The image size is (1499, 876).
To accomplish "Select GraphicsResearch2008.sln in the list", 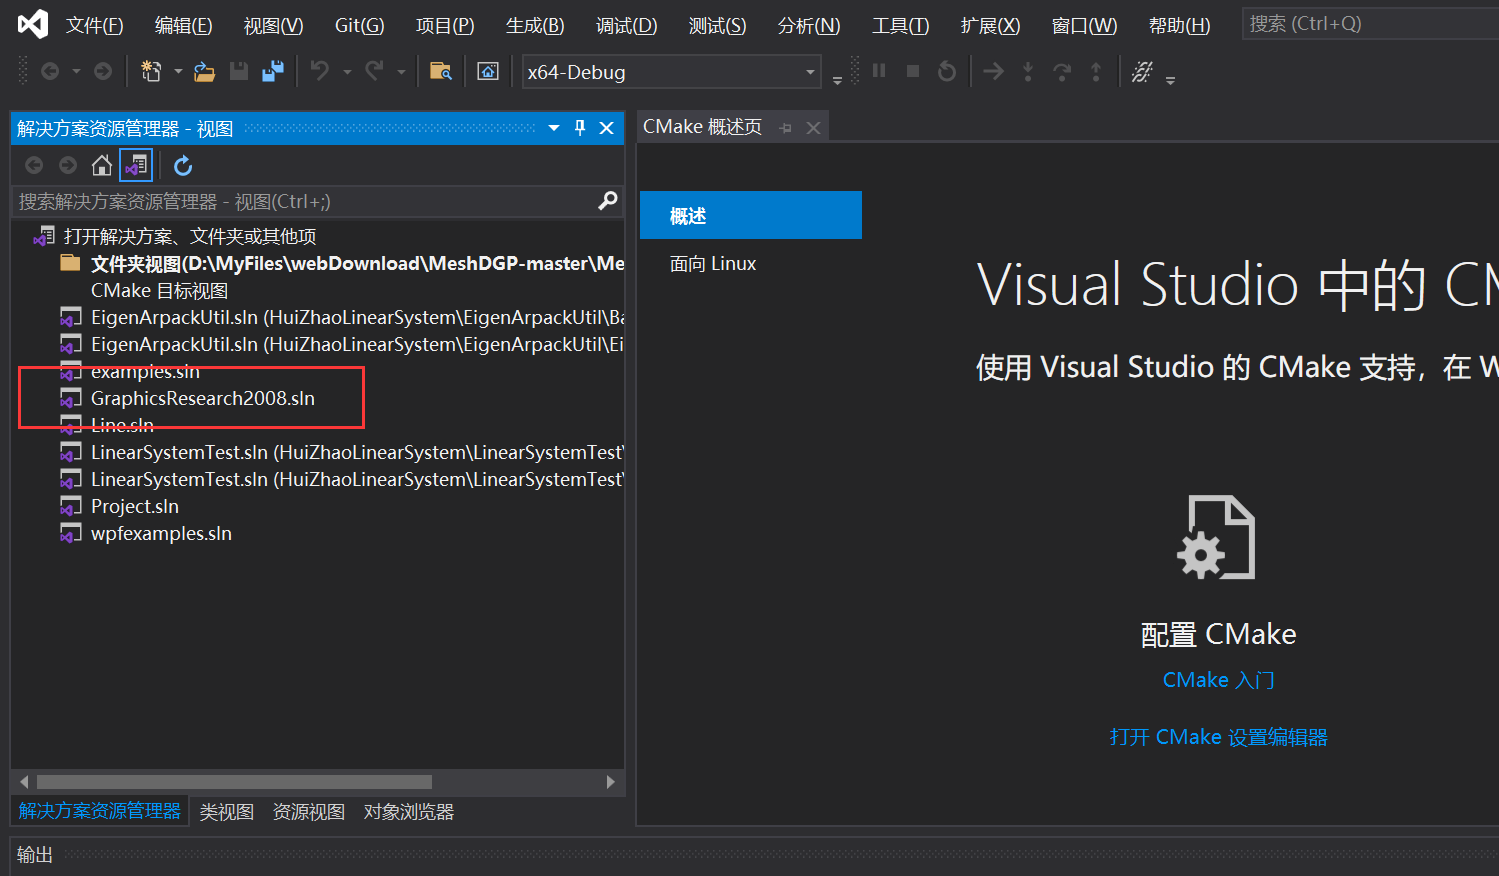I will tap(203, 398).
